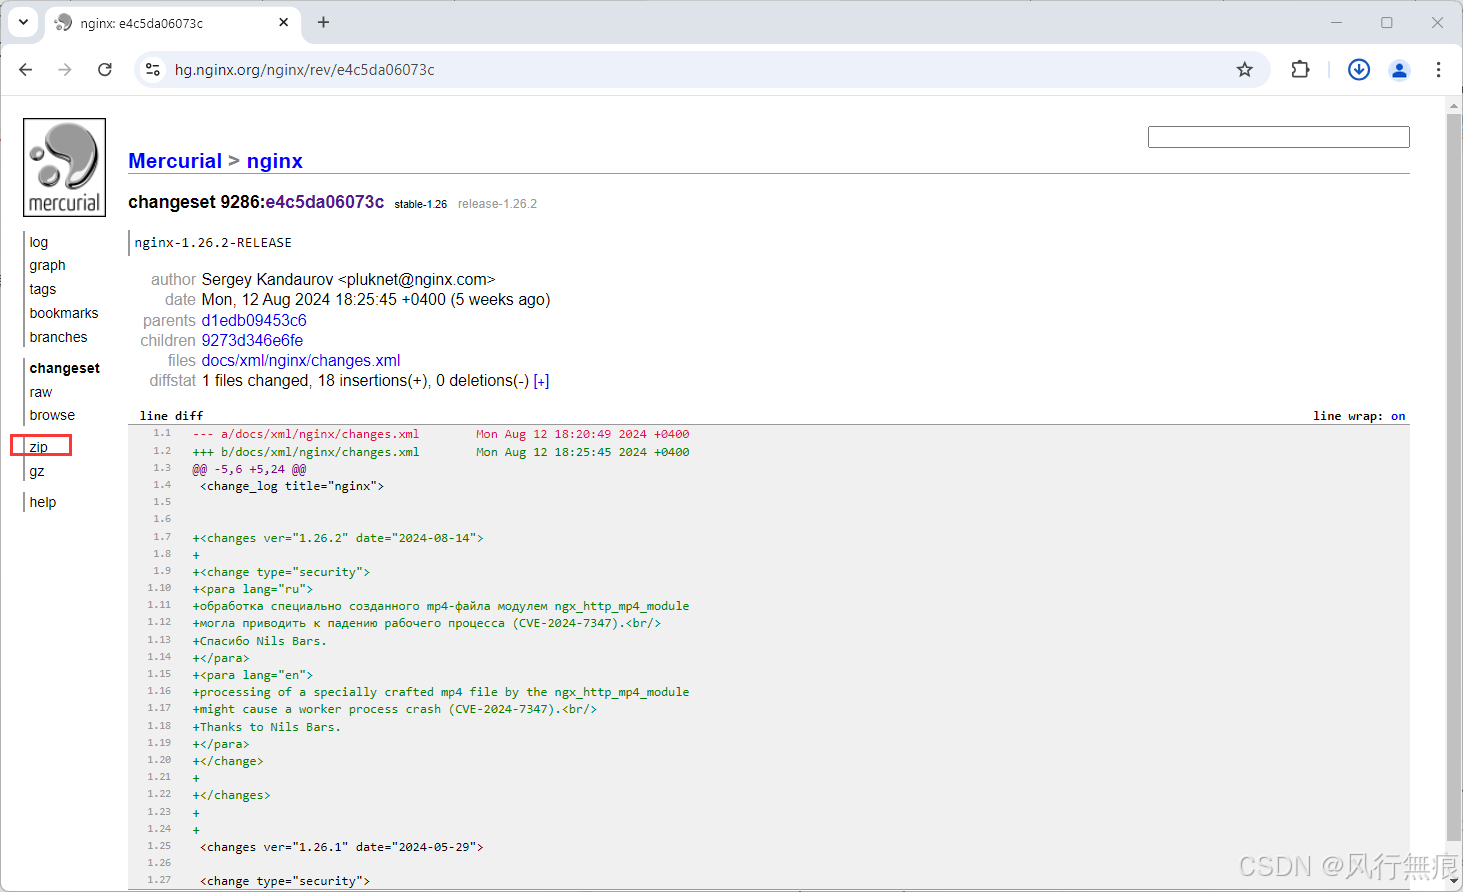Viewport: 1463px width, 892px height.
Task: Click the release-1.26.2 tag label
Action: (497, 204)
